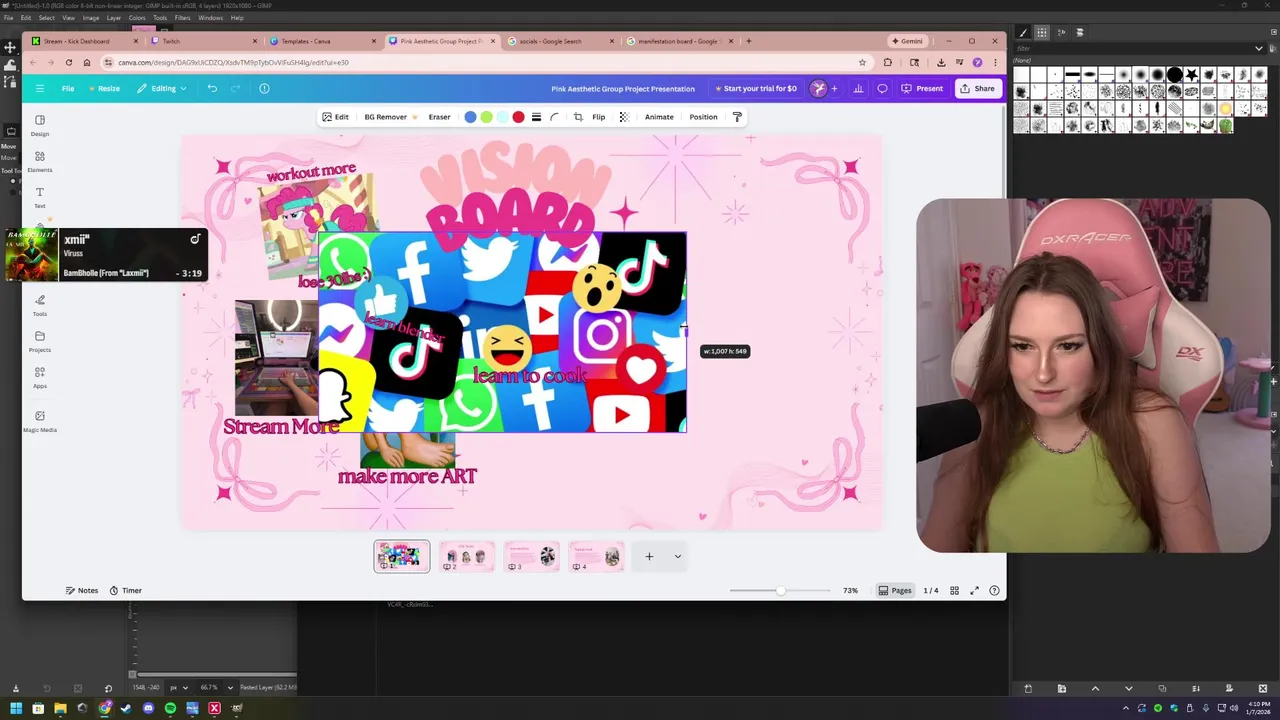Image resolution: width=1280 pixels, height=720 pixels.
Task: Open the GIMP zoom percentage dropdown
Action: tap(230, 687)
